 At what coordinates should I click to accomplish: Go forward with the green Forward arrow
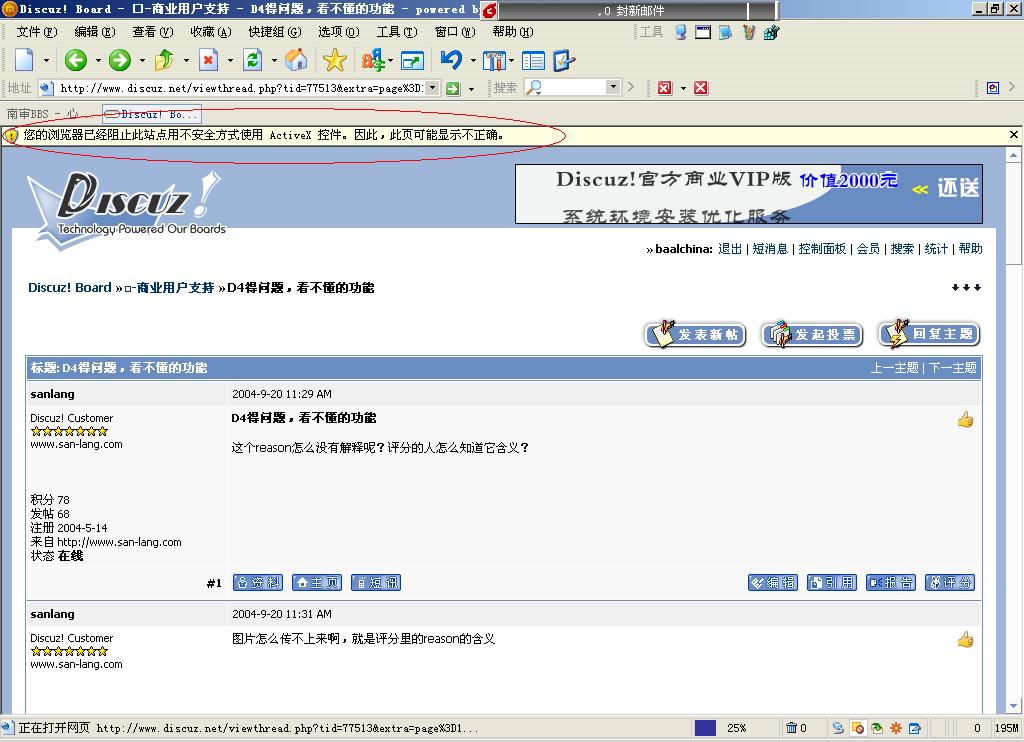point(120,60)
